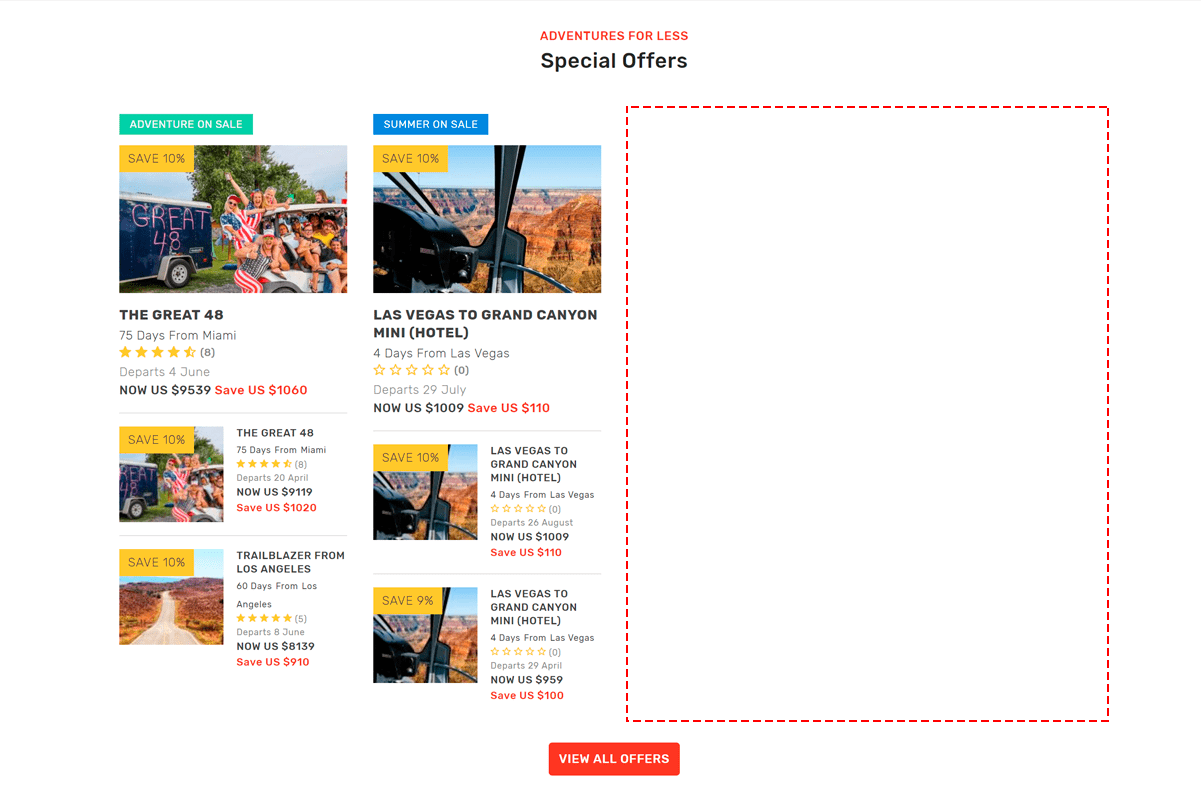The image size is (1201, 803).
Task: Click Save 10% badge on Trailblazer thumbnail
Action: (157, 563)
